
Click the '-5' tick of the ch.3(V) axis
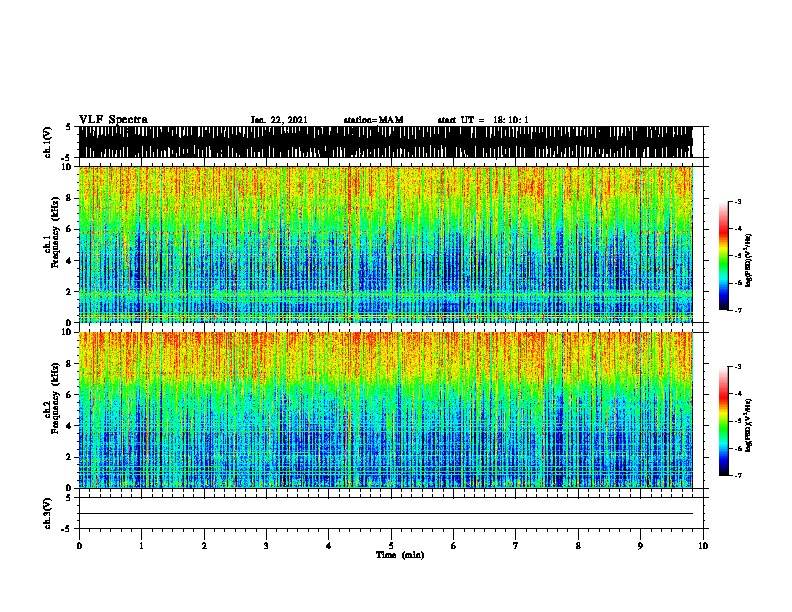coord(67,529)
